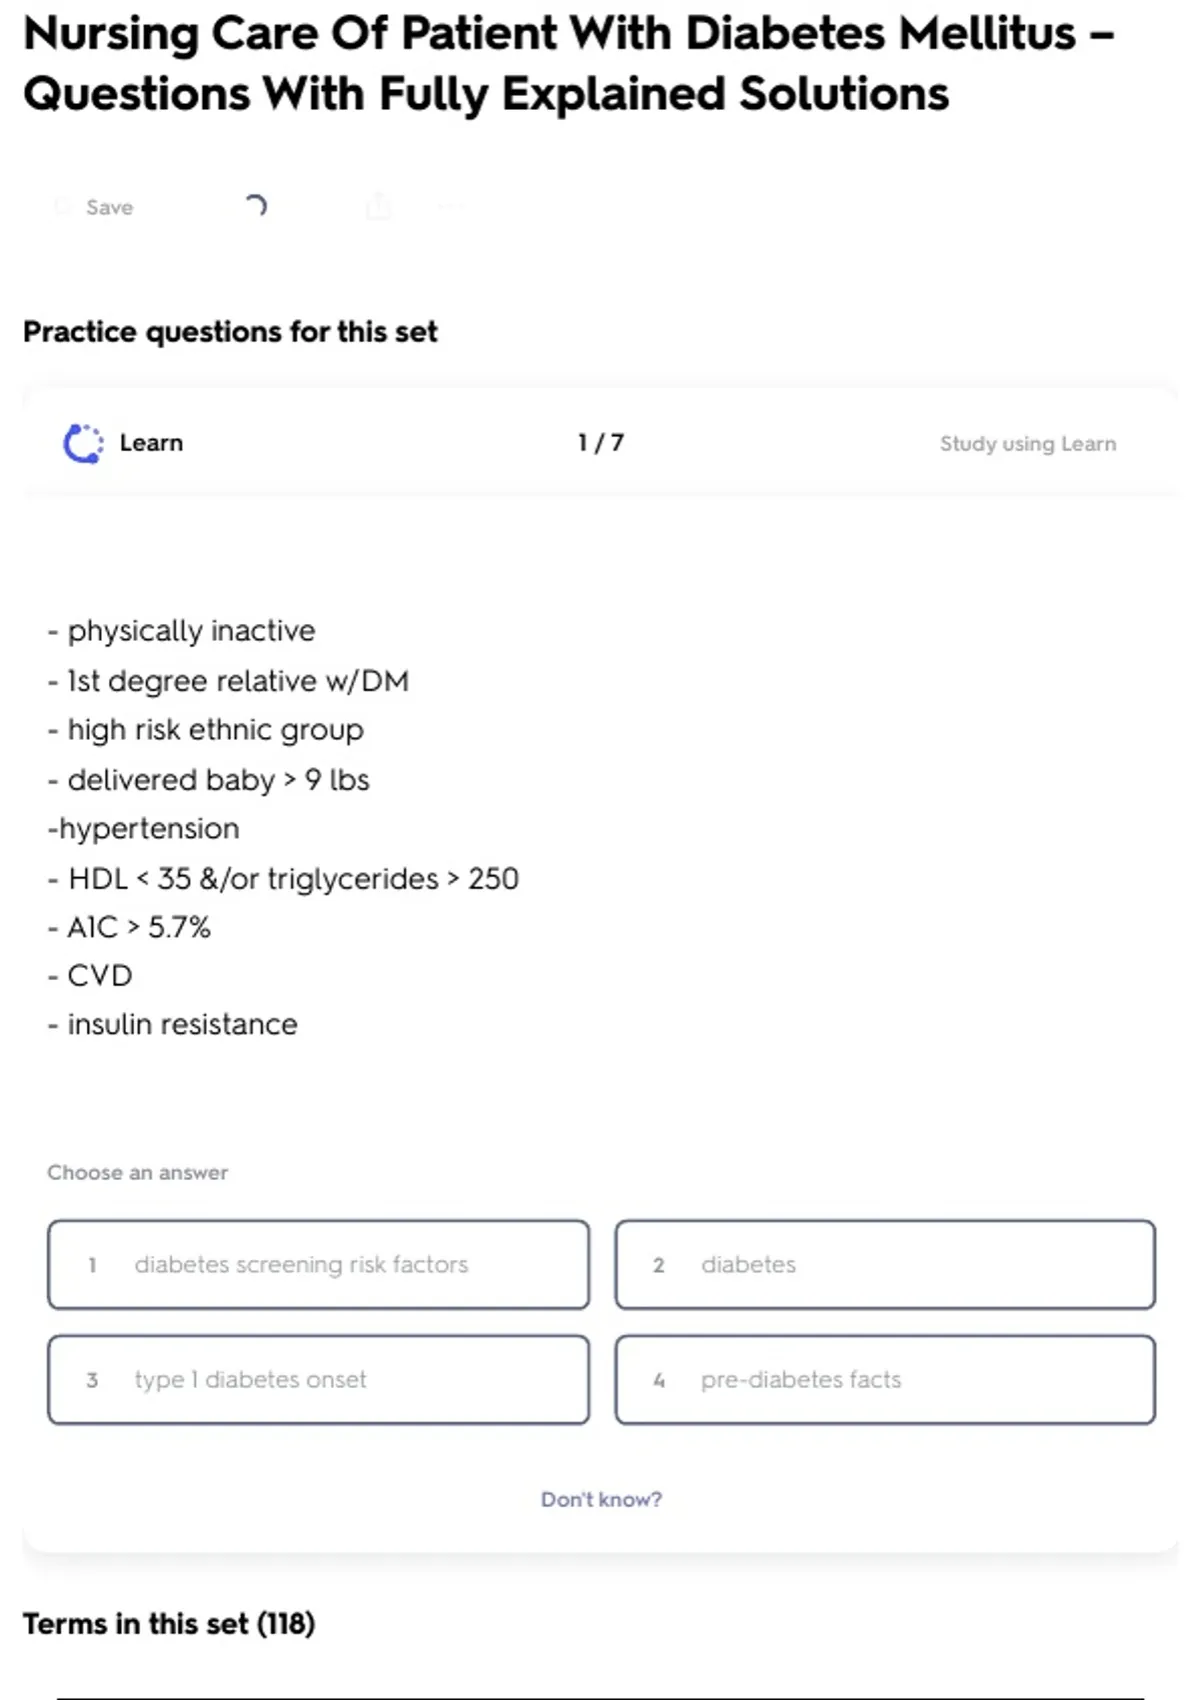
Task: Click the "Choose an answer" prompt text
Action: 138,1173
